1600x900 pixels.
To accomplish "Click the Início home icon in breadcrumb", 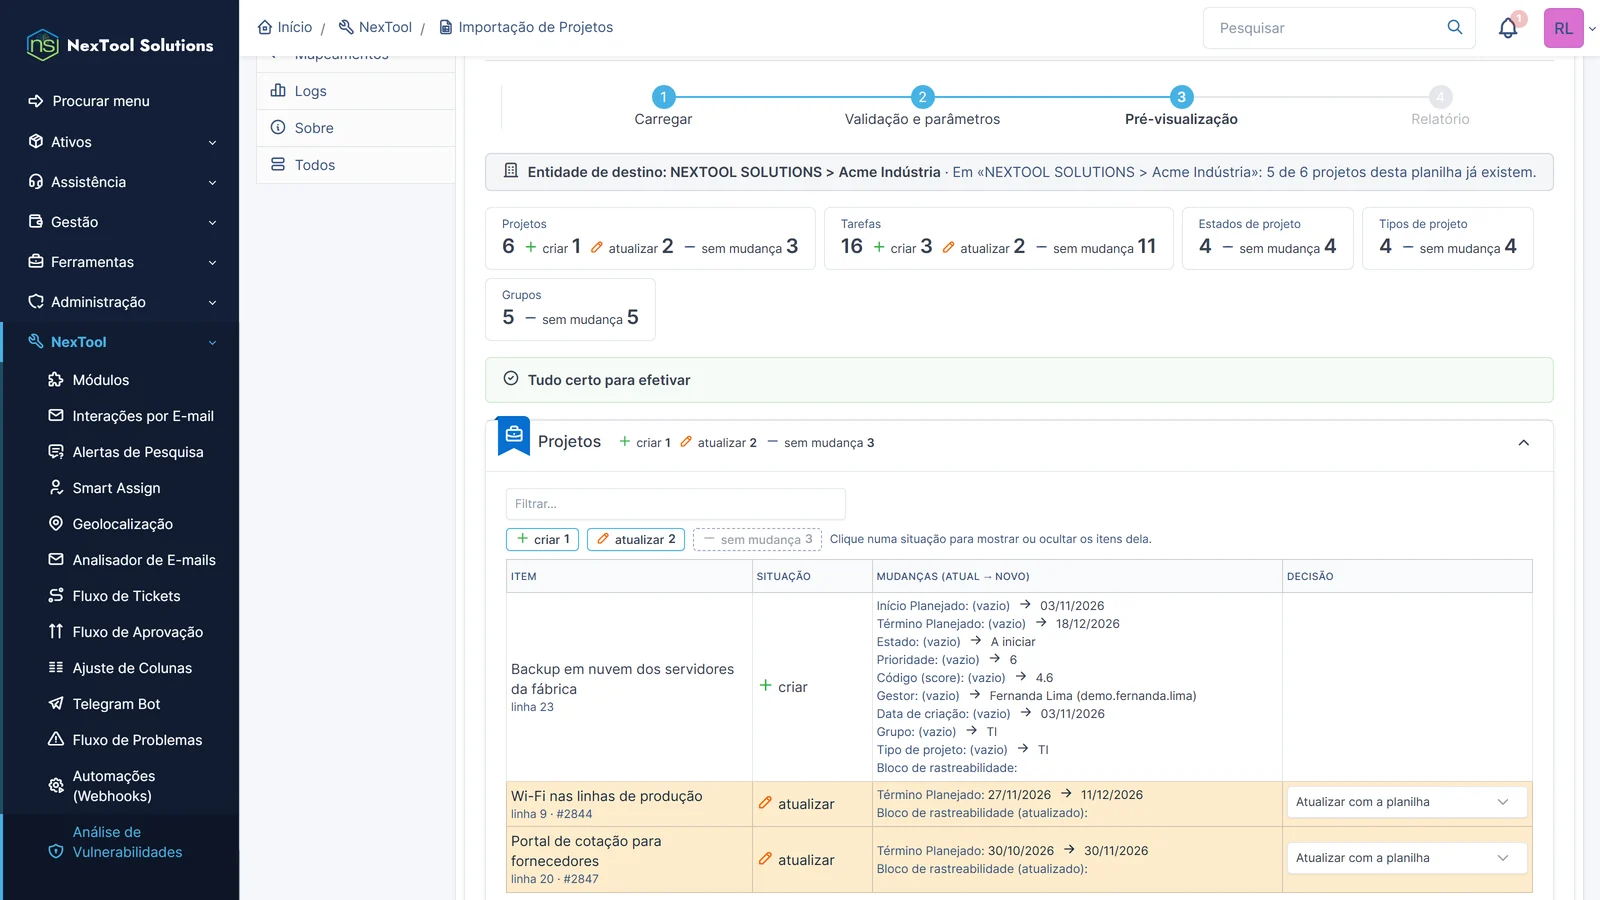I will click(x=265, y=27).
